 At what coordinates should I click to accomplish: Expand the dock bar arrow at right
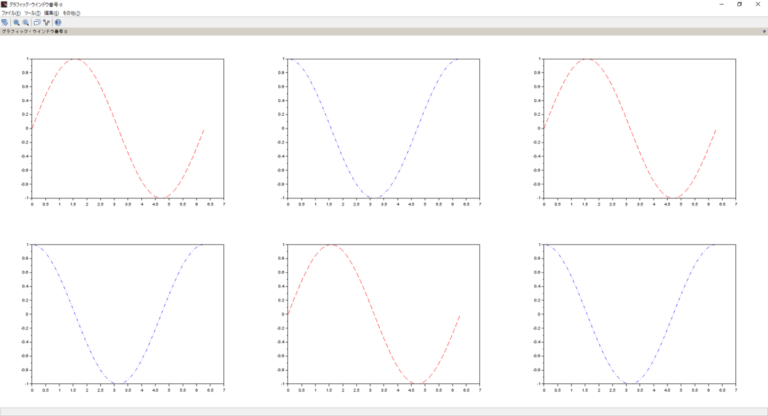764,31
